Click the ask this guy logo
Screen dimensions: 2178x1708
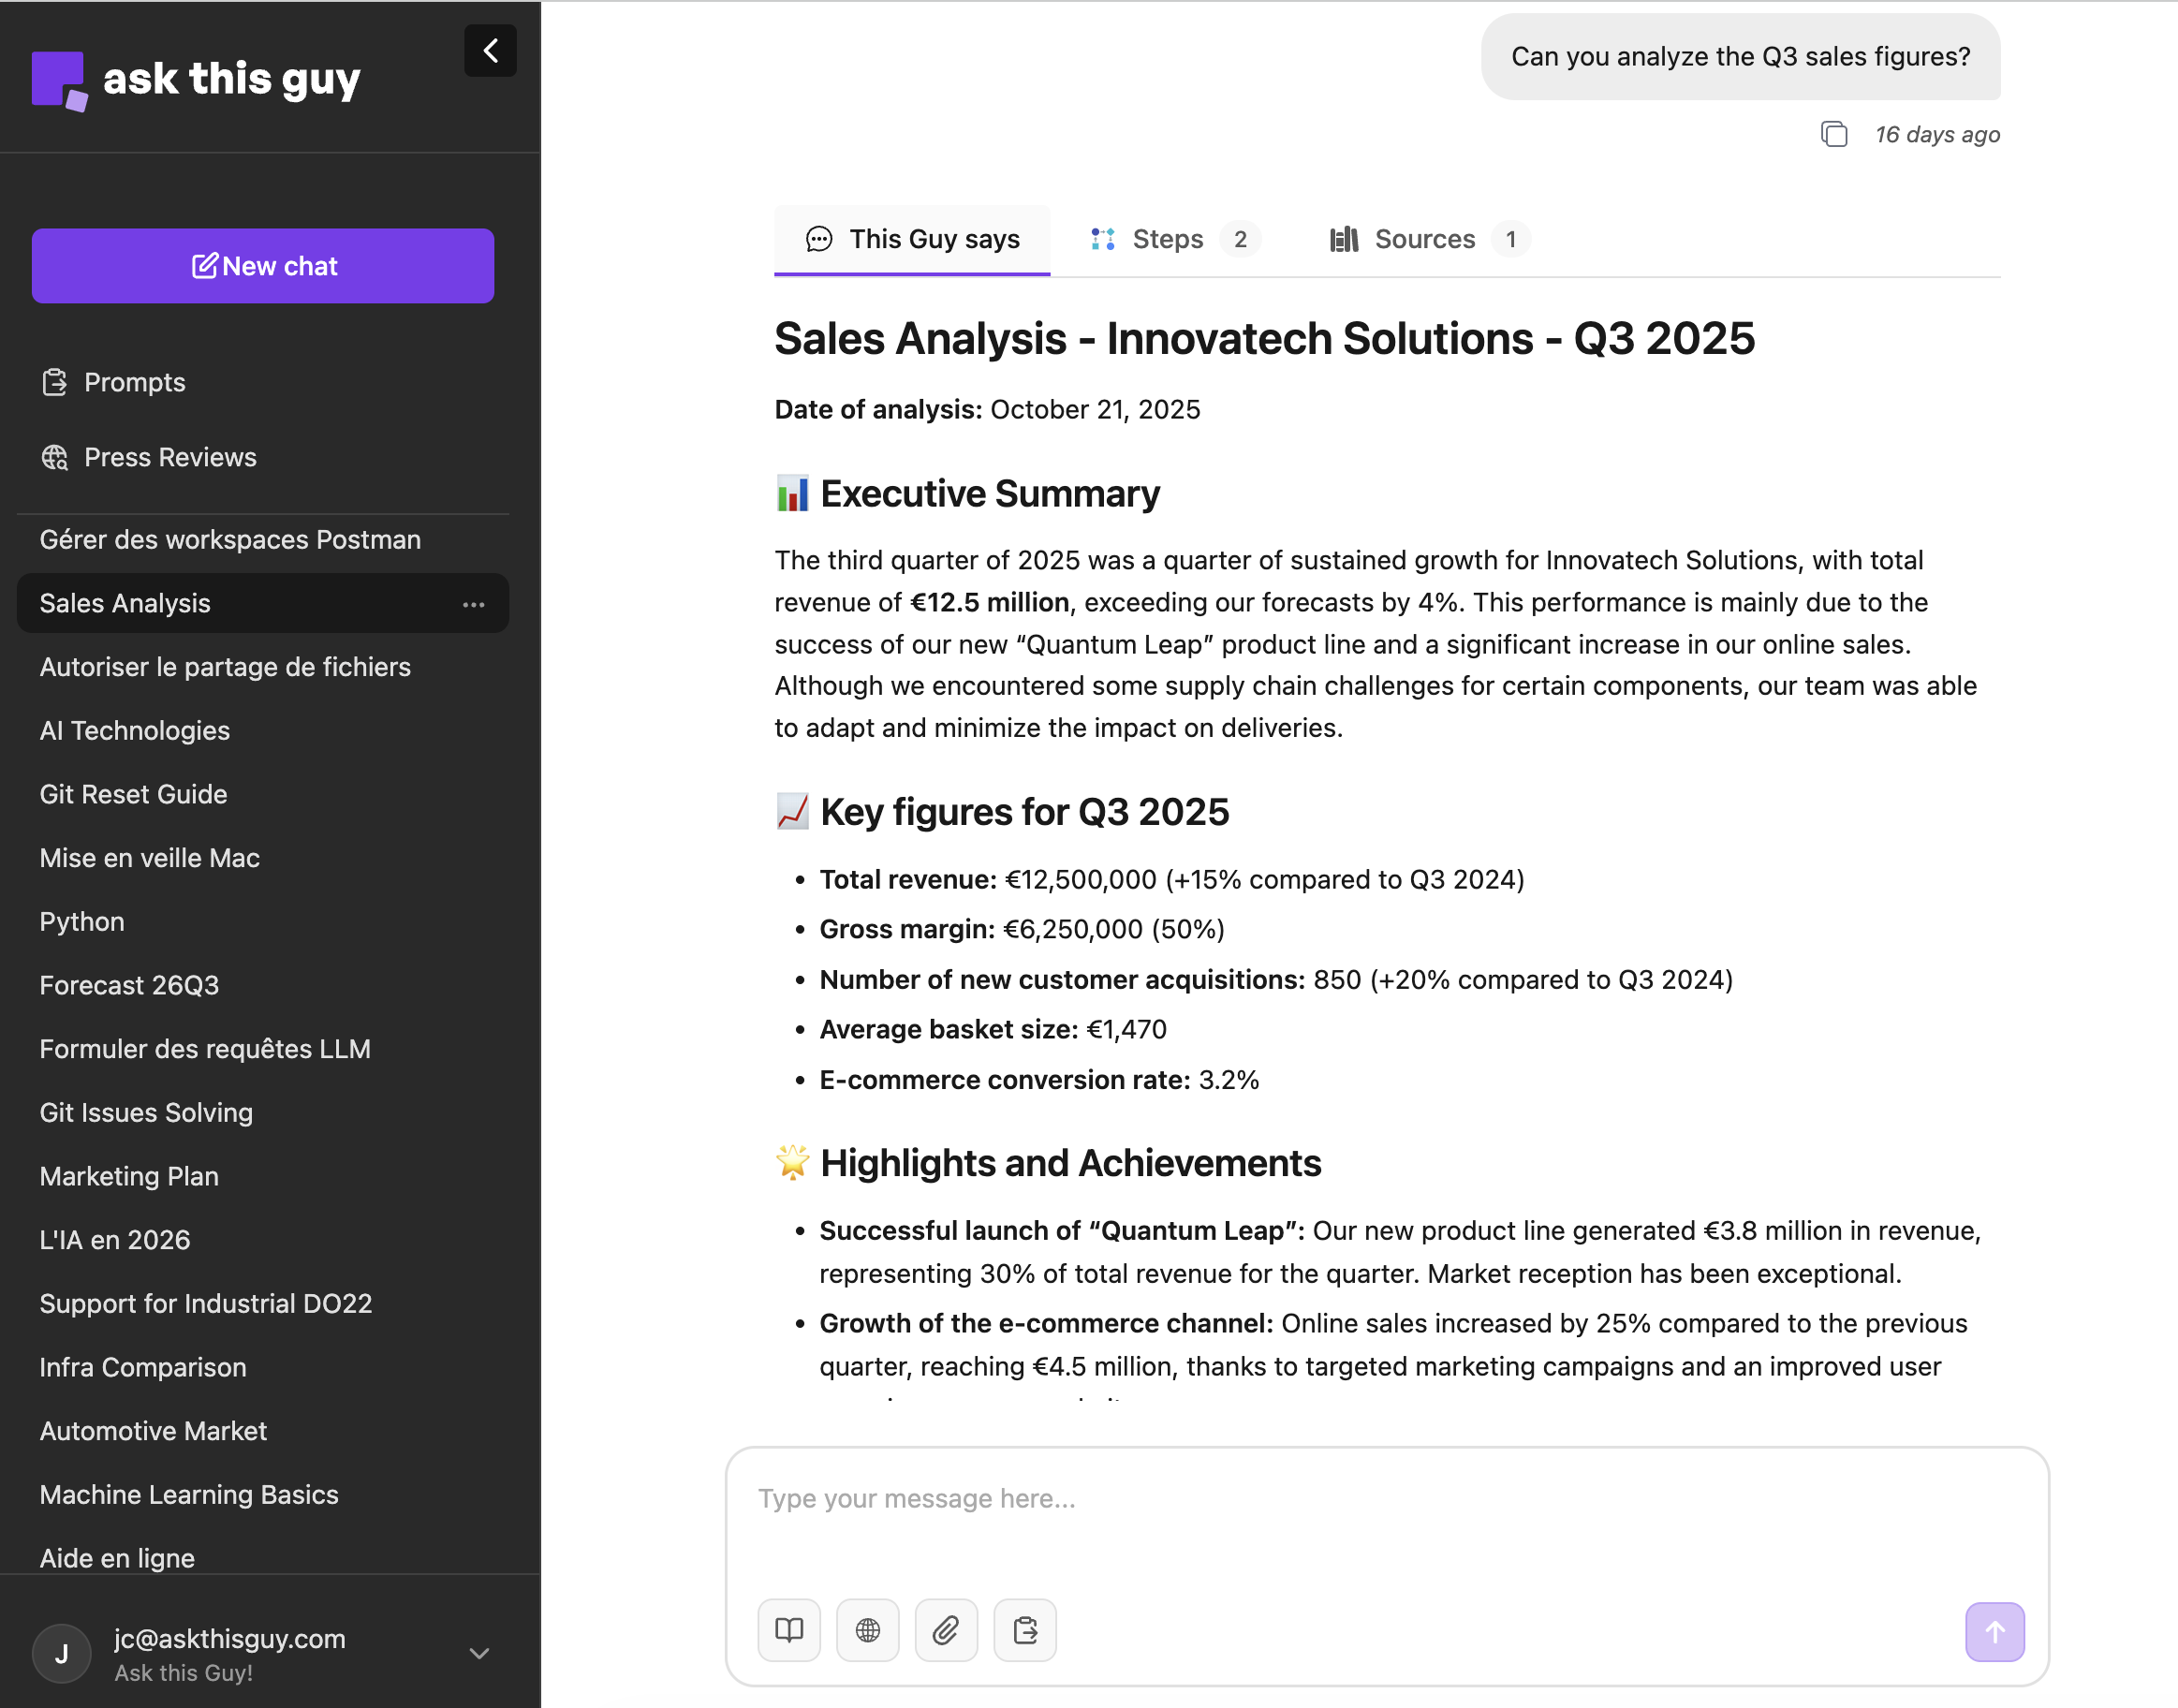point(196,80)
